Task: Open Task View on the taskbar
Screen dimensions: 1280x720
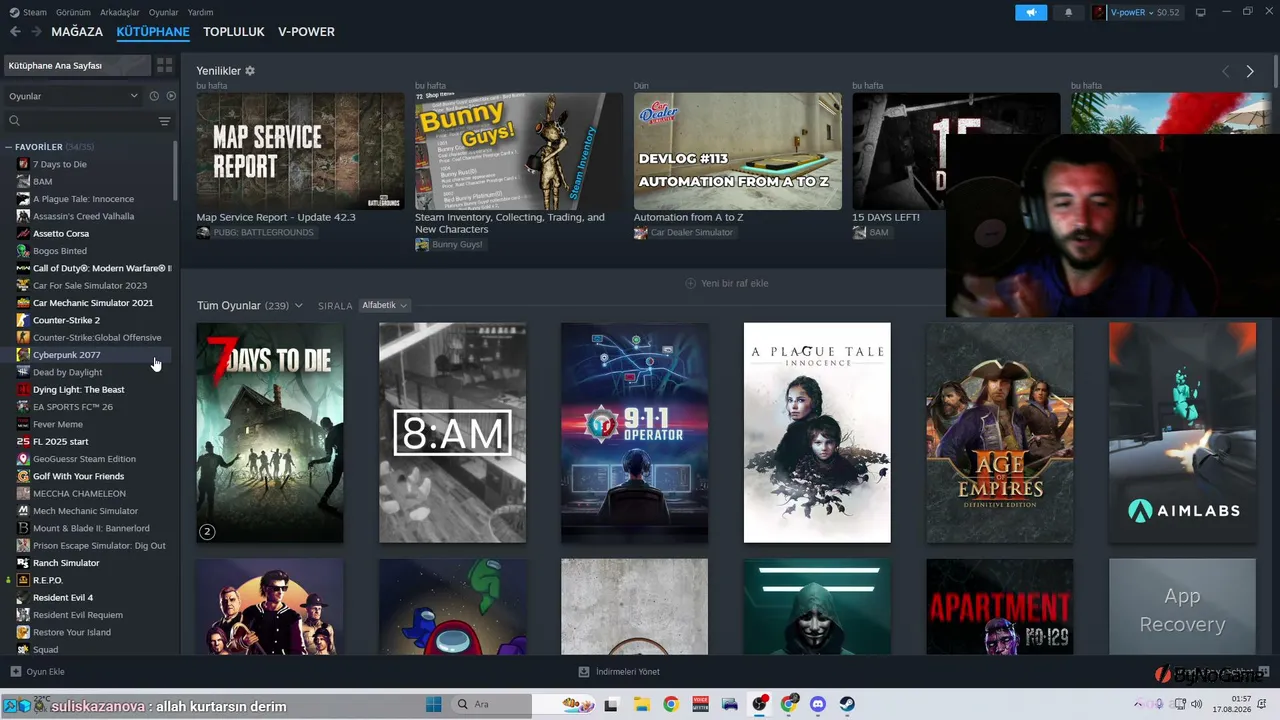Action: click(x=611, y=704)
